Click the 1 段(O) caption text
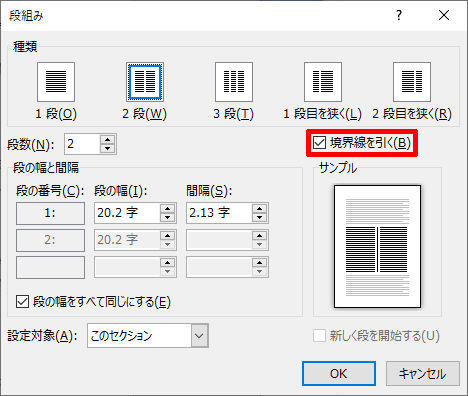 tap(56, 114)
